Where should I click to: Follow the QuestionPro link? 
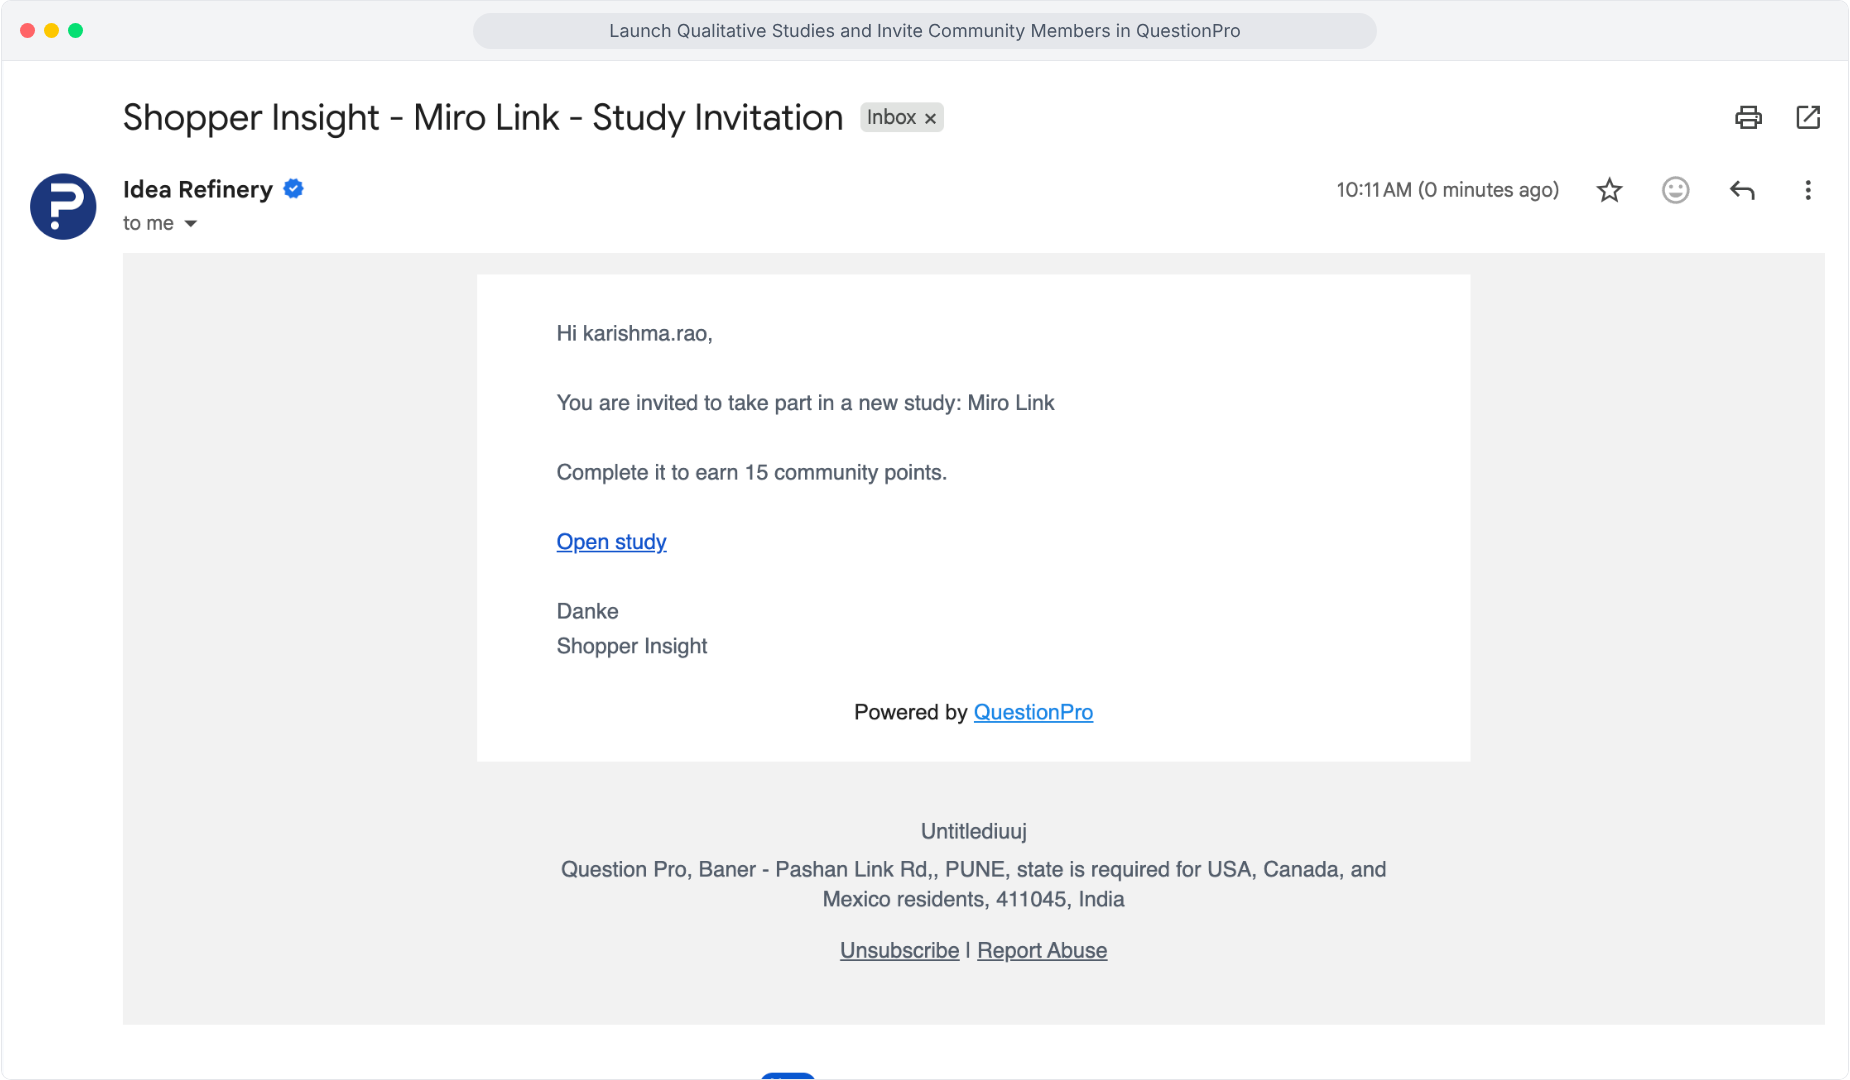[x=1033, y=712]
